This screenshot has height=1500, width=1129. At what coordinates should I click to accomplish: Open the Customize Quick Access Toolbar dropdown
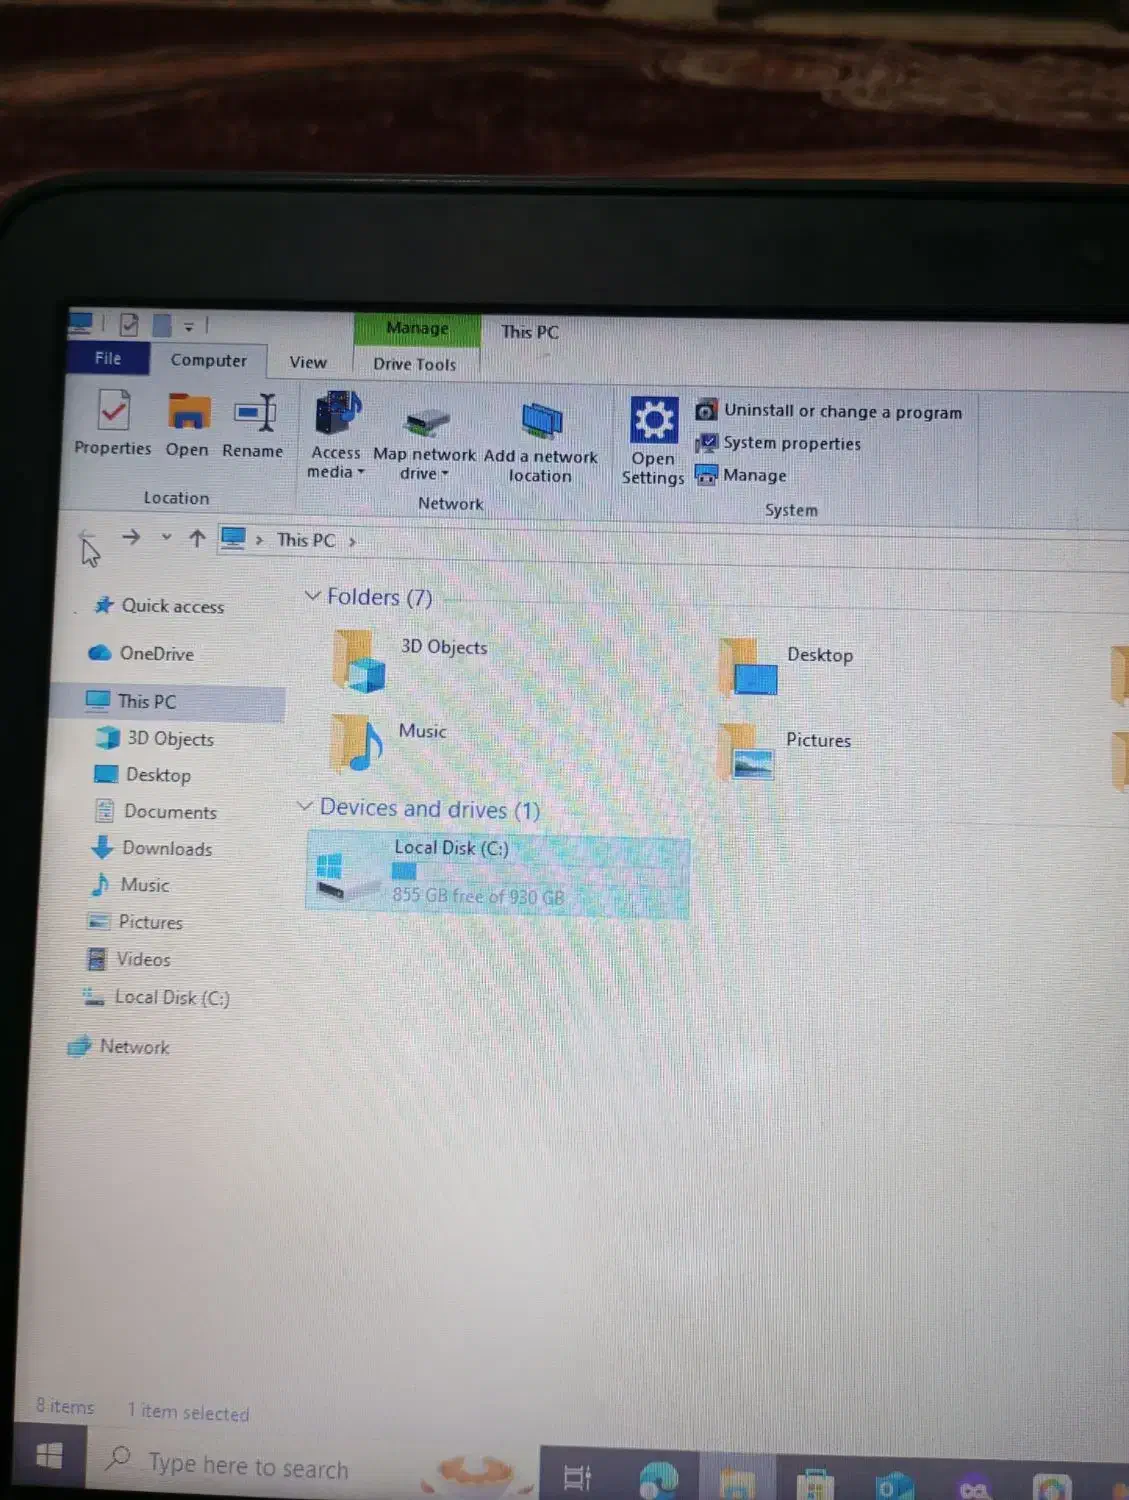click(x=188, y=326)
